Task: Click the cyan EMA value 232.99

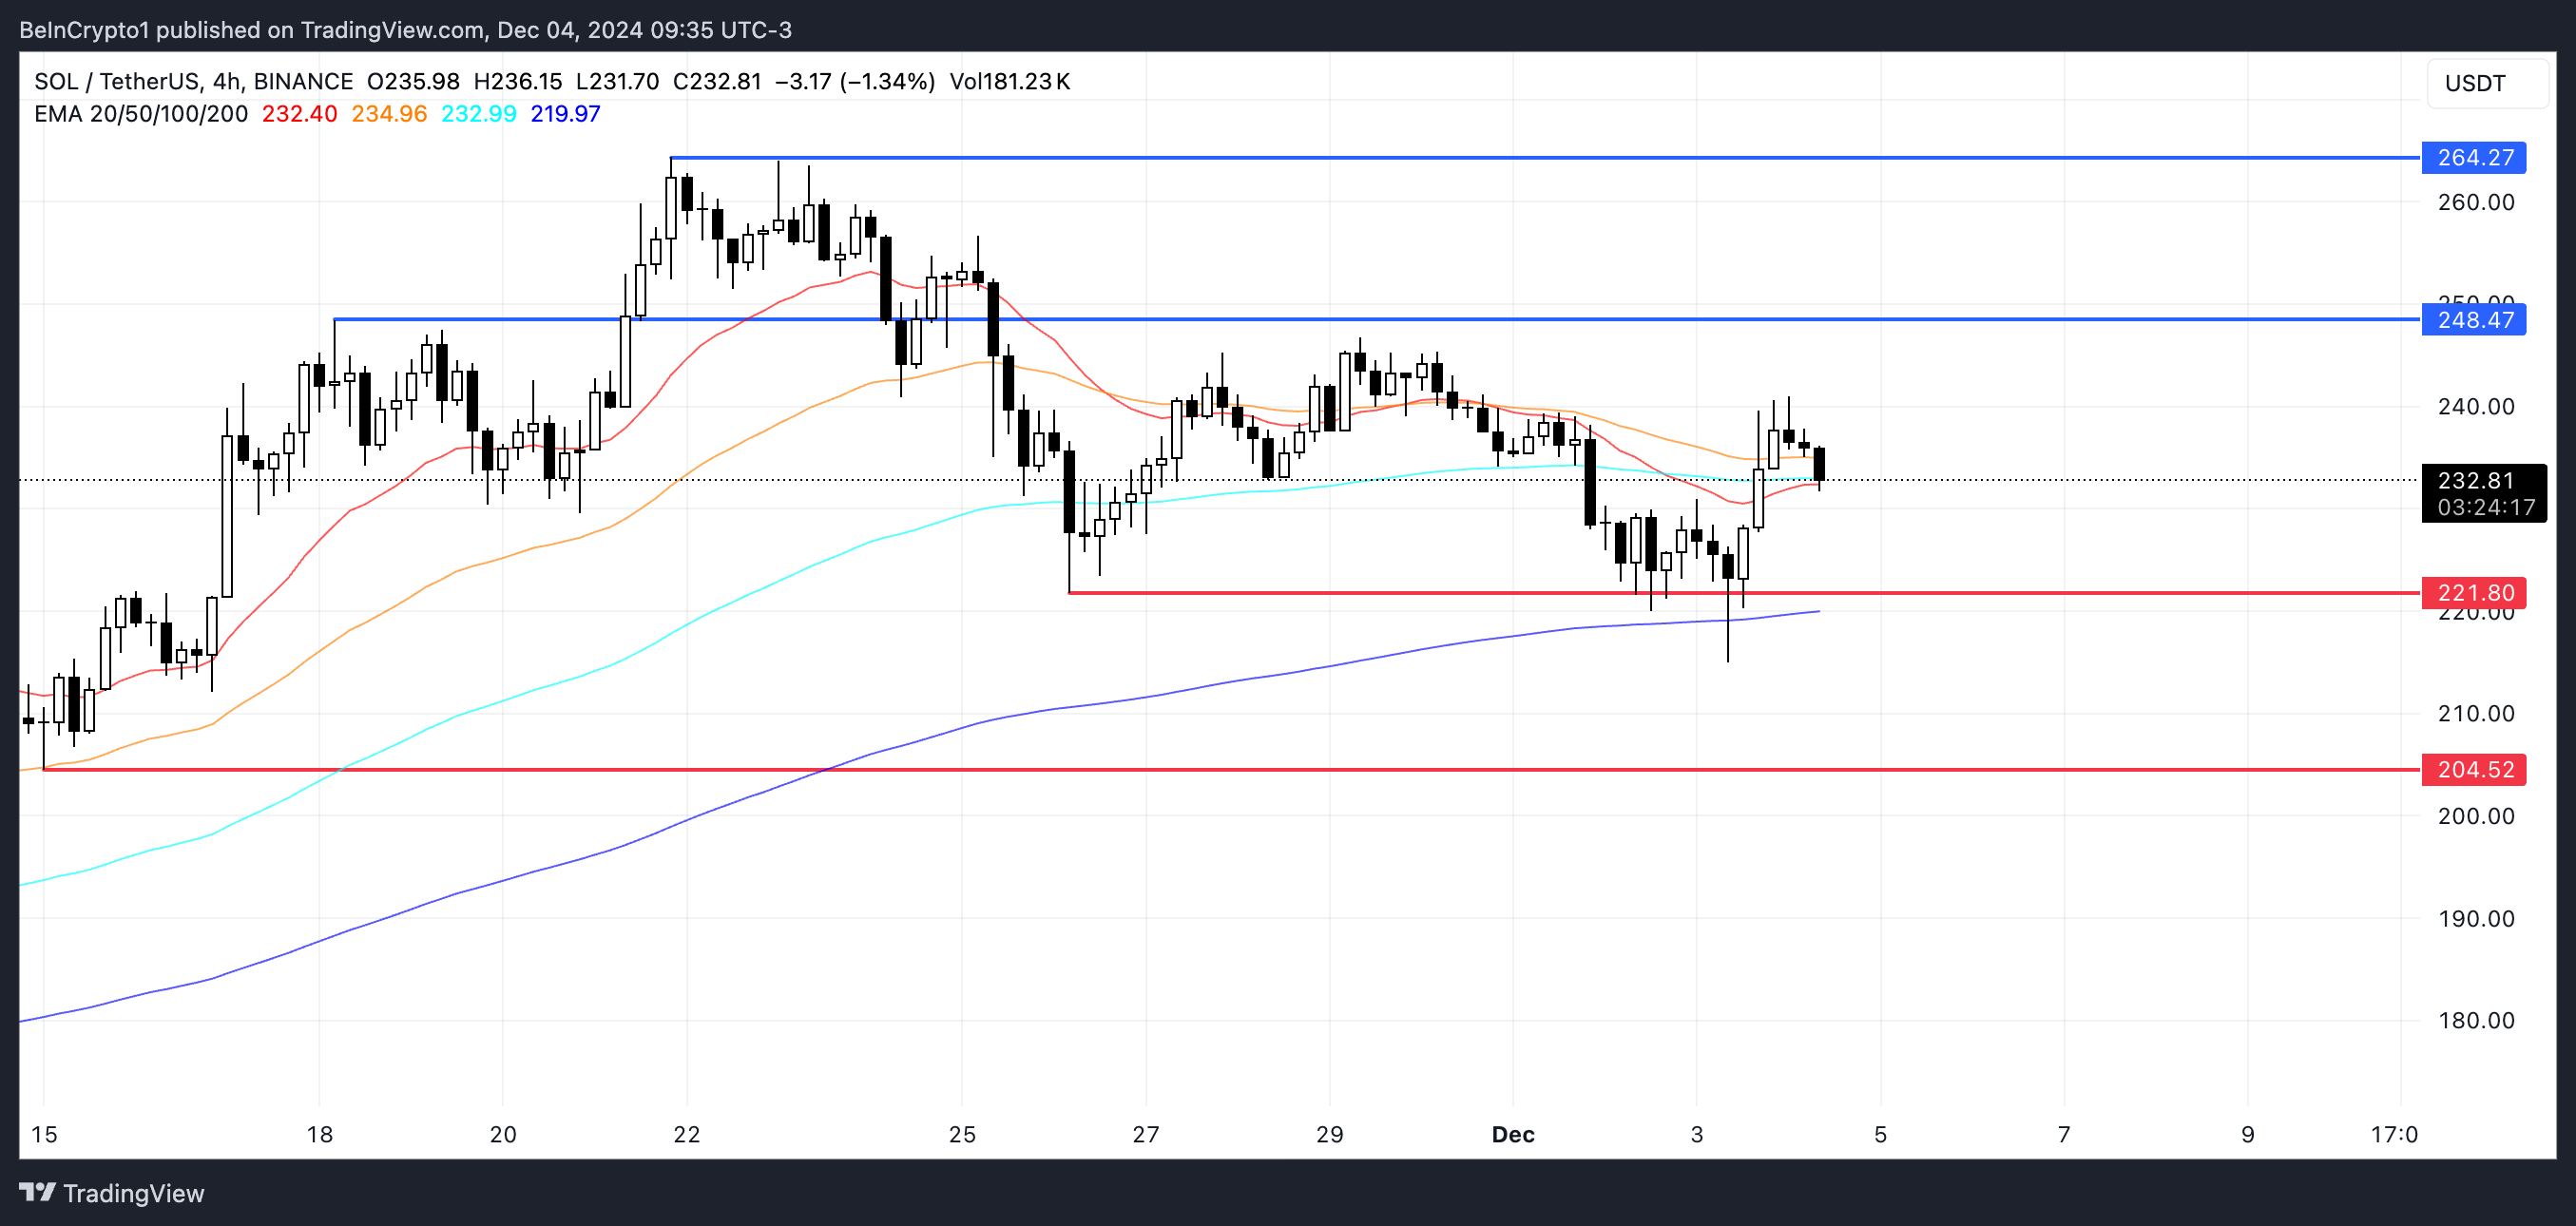Action: pyautogui.click(x=479, y=114)
